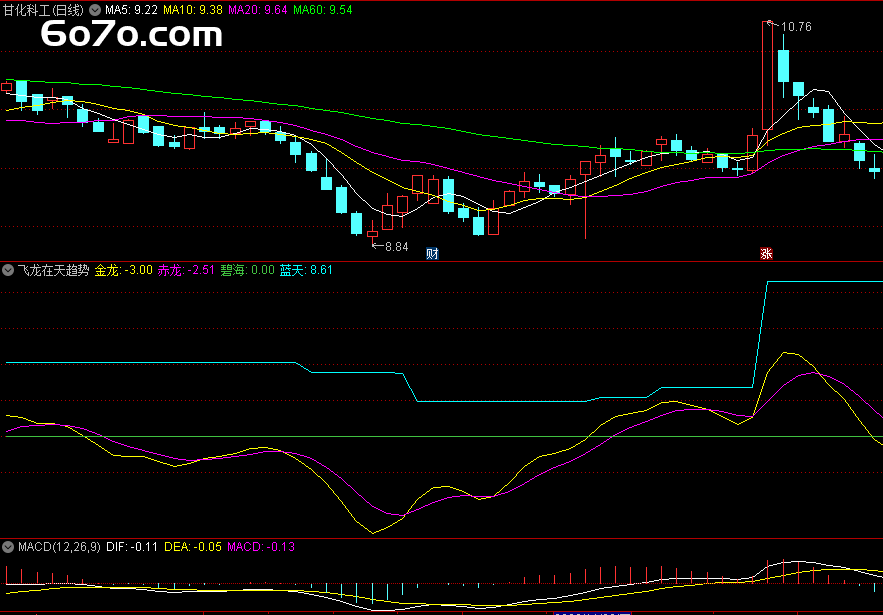The height and width of the screenshot is (615, 883).
Task: Select the 甘化科工(日线) title text
Action: click(43, 10)
